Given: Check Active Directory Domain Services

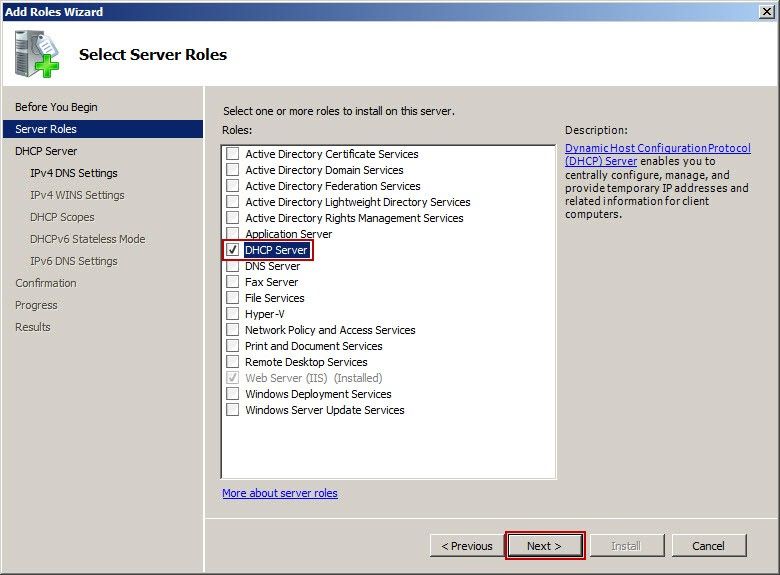Looking at the screenshot, I should tap(232, 169).
